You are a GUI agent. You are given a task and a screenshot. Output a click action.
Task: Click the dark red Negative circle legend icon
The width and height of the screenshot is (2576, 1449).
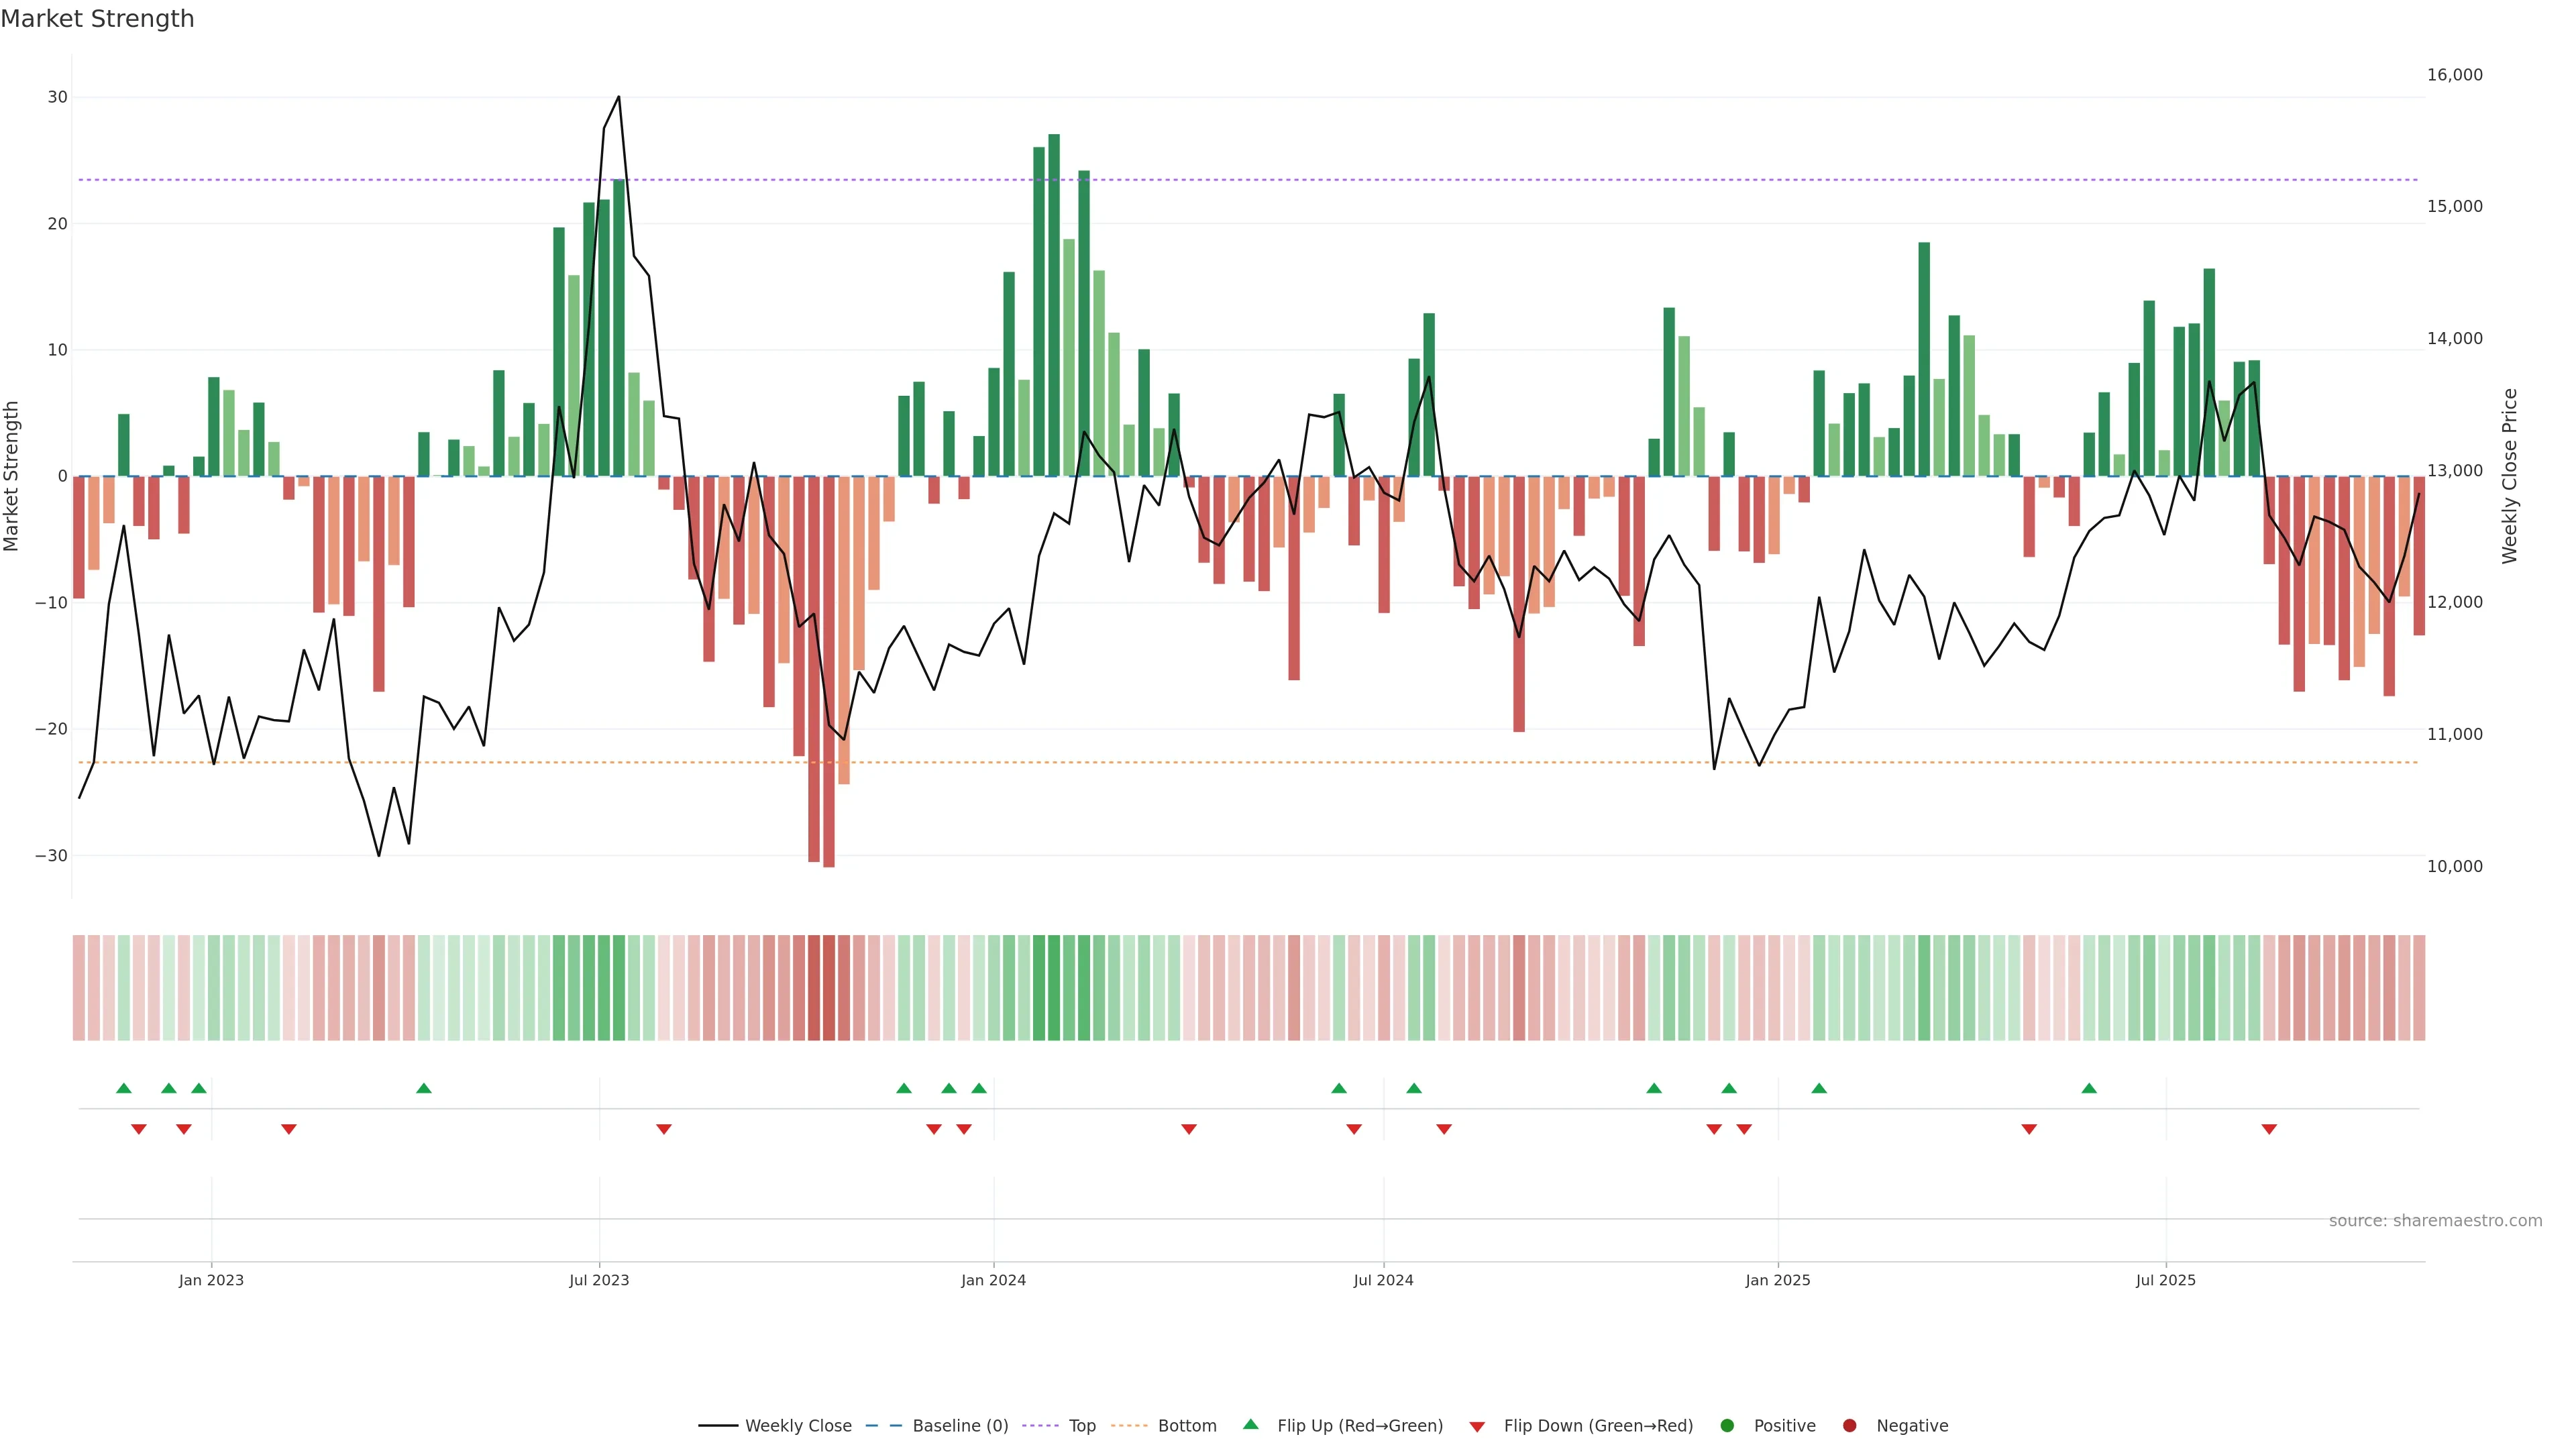(1849, 1425)
